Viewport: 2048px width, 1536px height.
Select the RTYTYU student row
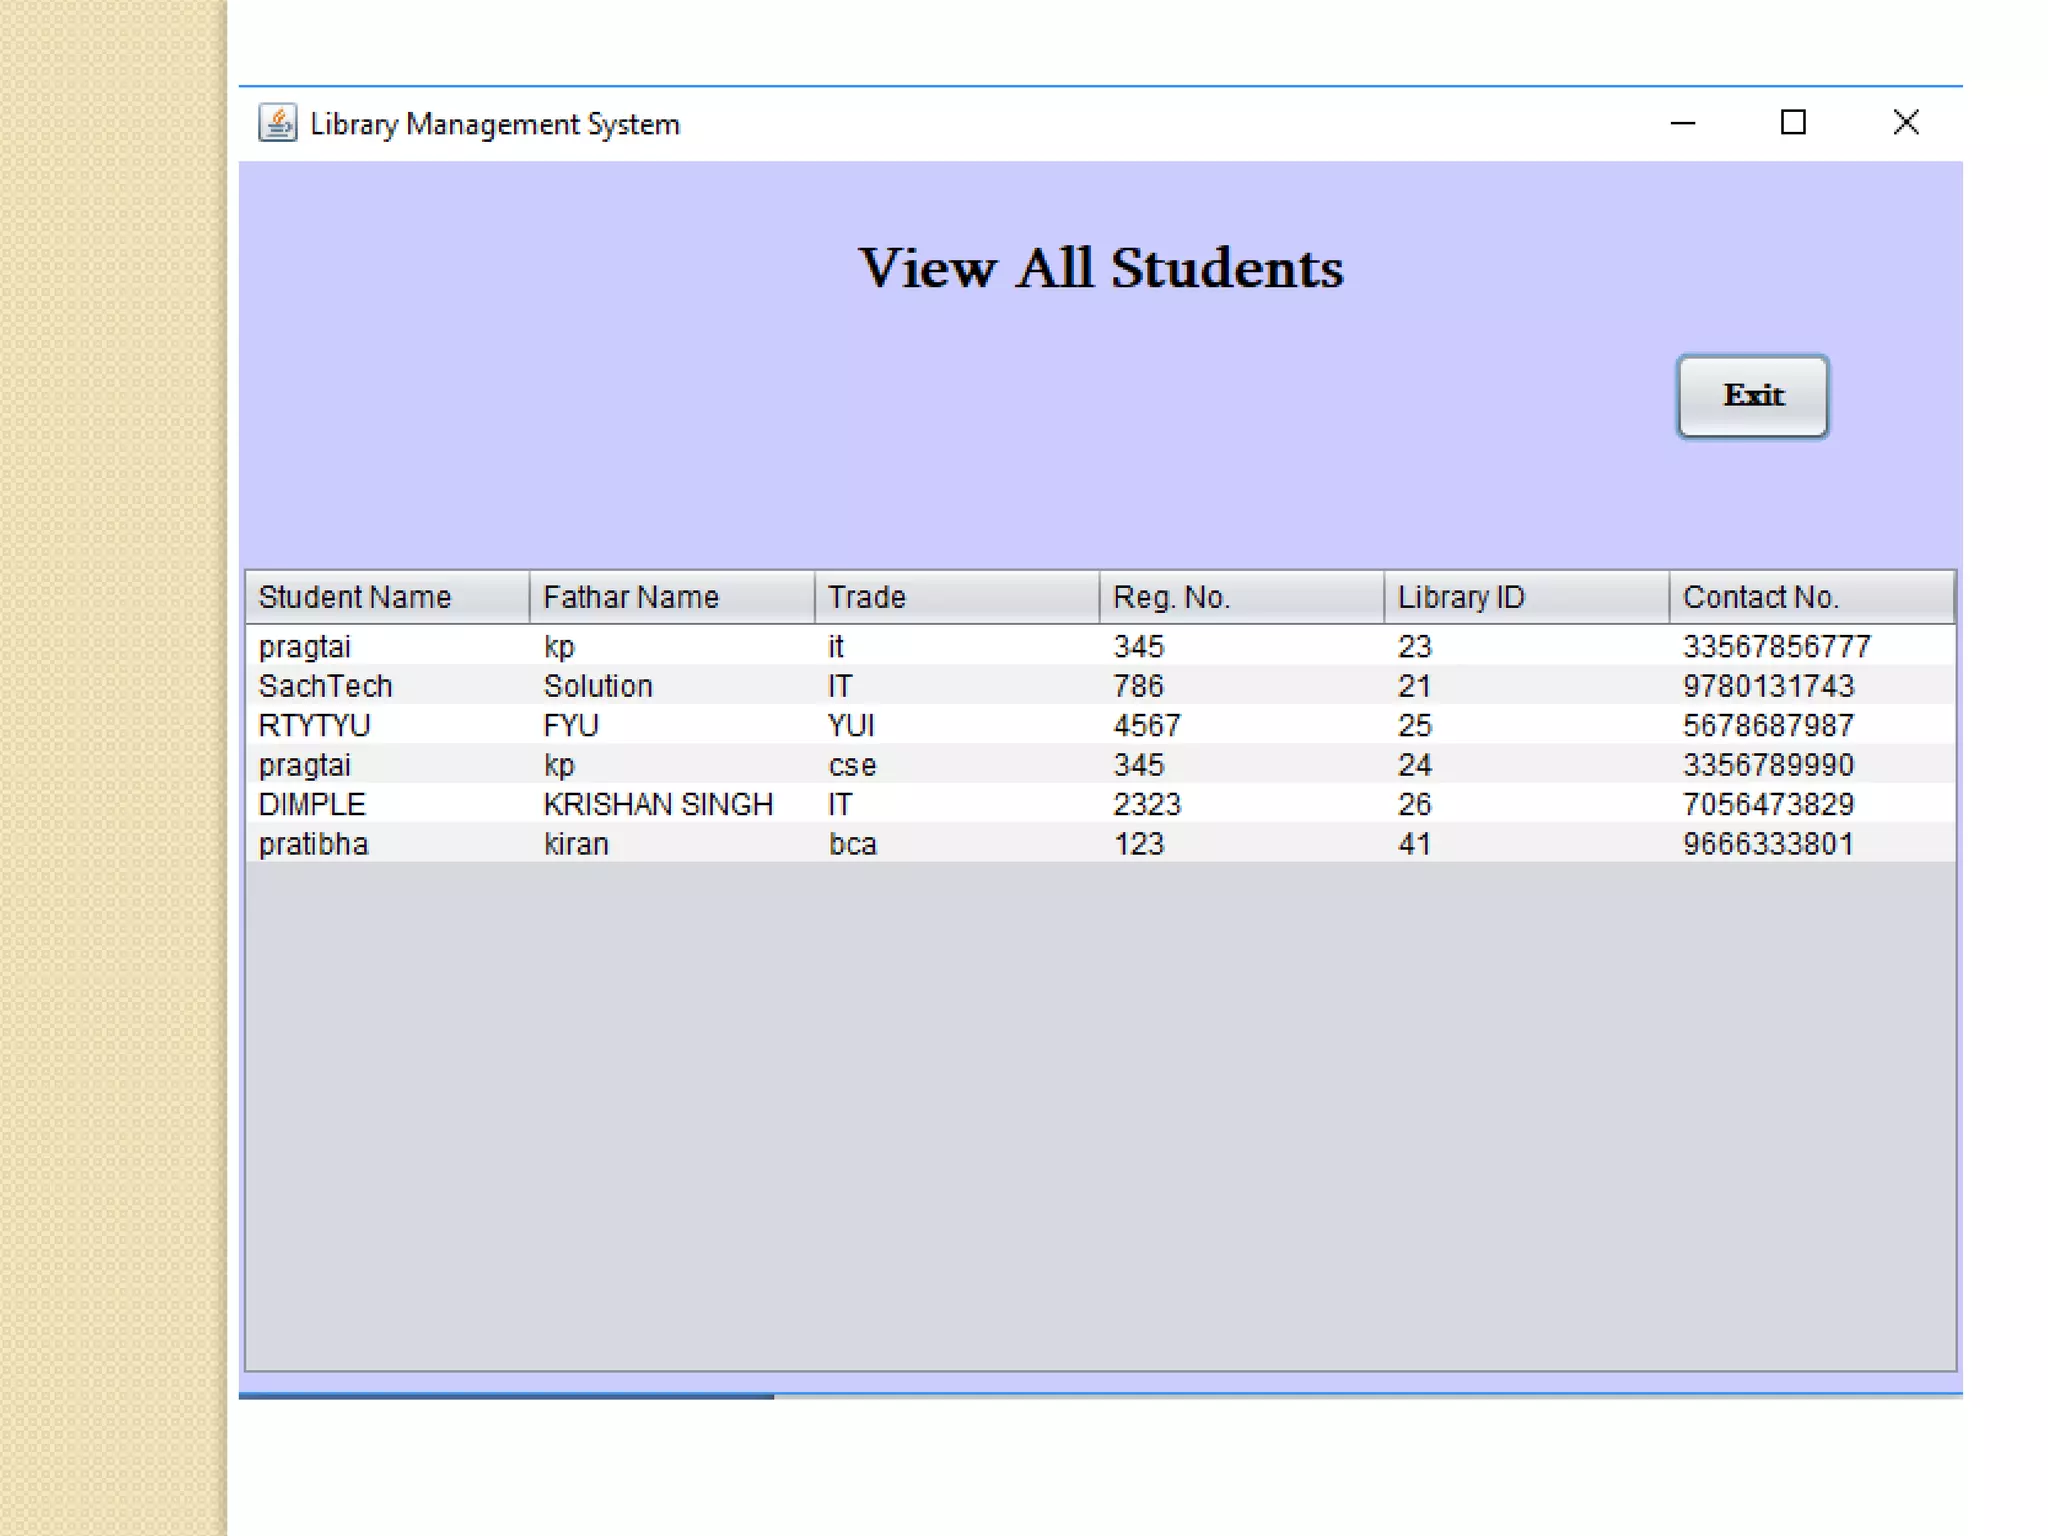tap(315, 725)
